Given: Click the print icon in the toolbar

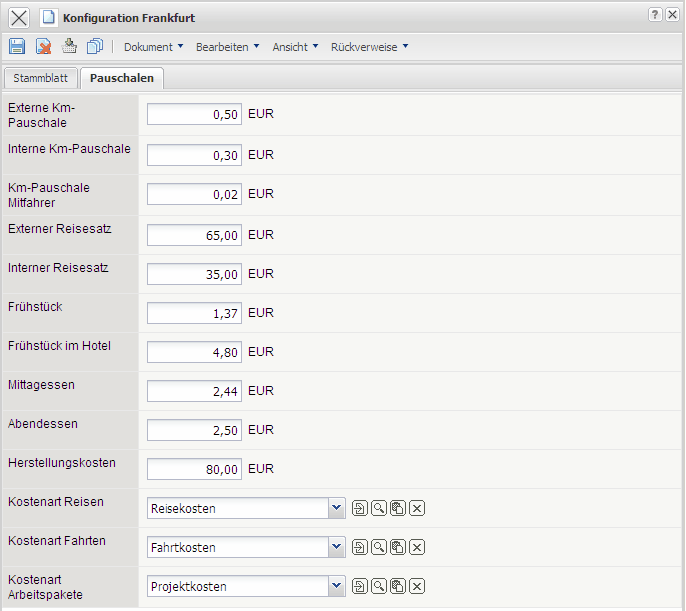Looking at the screenshot, I should (x=69, y=46).
